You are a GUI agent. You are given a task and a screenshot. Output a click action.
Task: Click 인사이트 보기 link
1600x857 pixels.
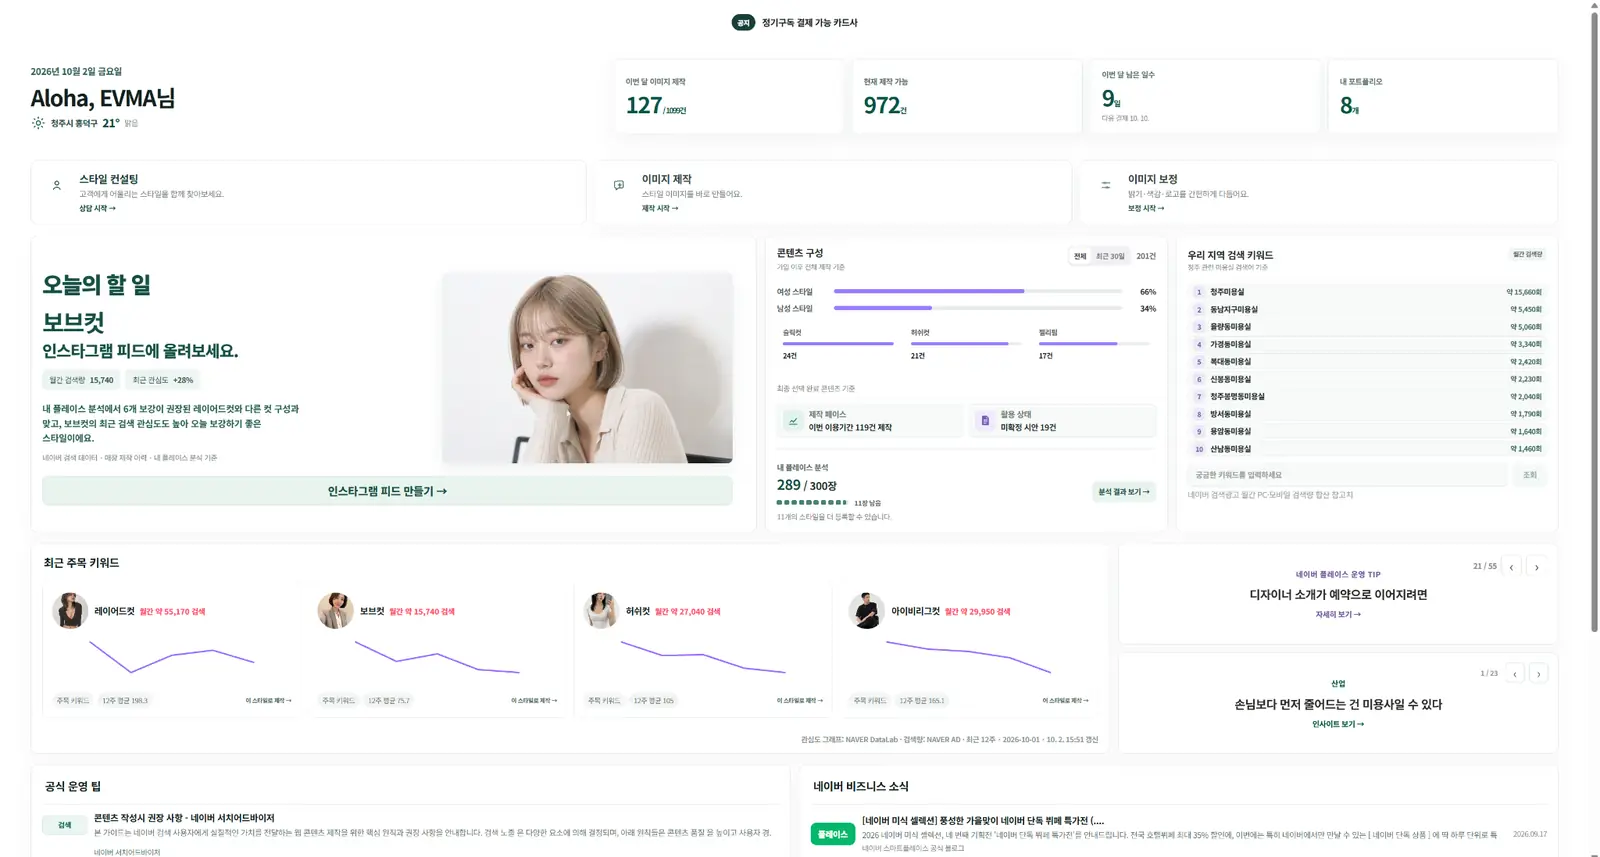[1338, 724]
